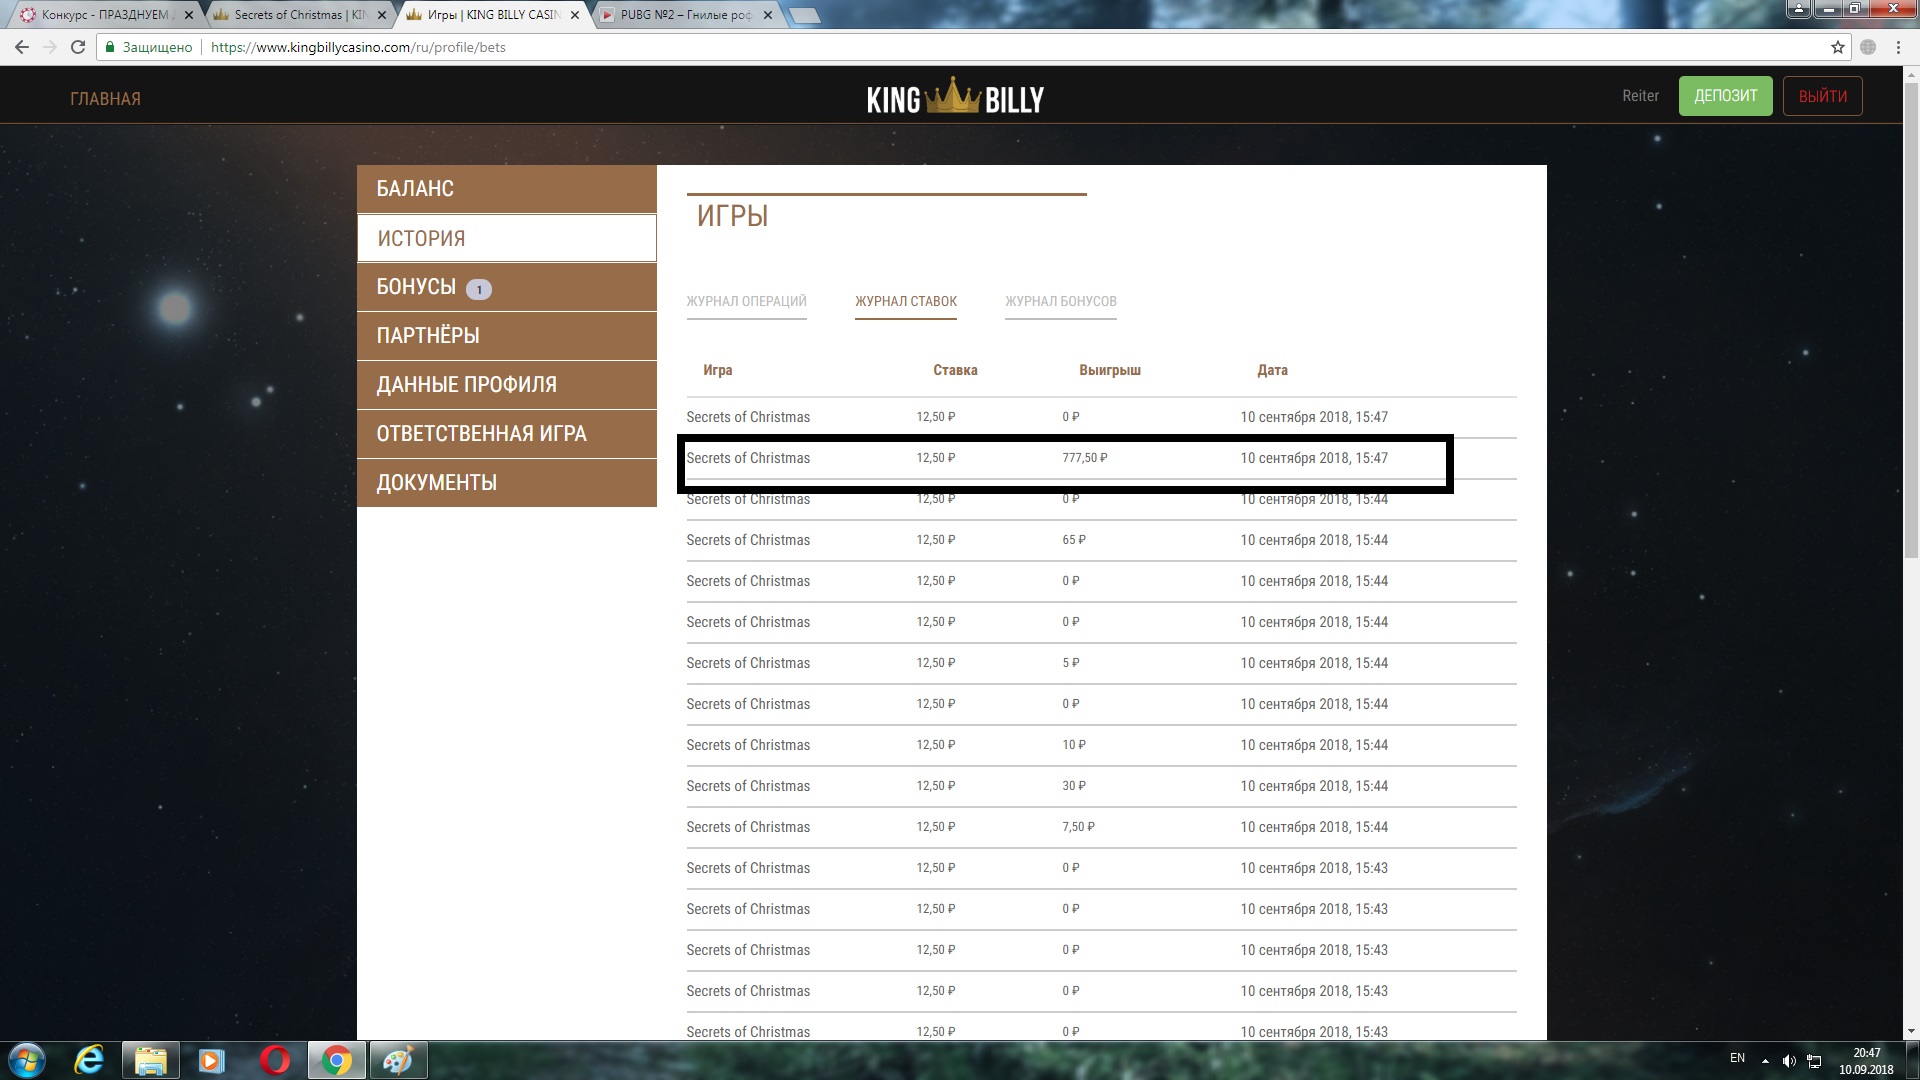
Task: Bookmark page with the star icon
Action: [1837, 47]
